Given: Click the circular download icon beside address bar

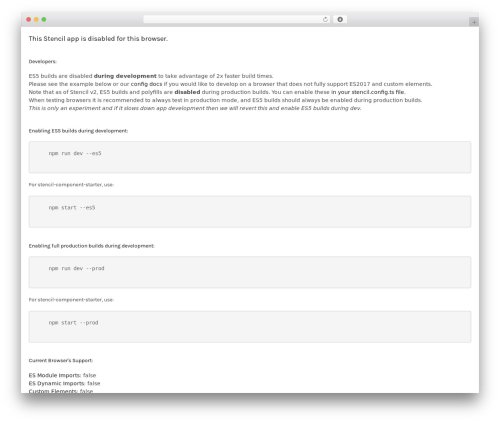Looking at the screenshot, I should [340, 20].
